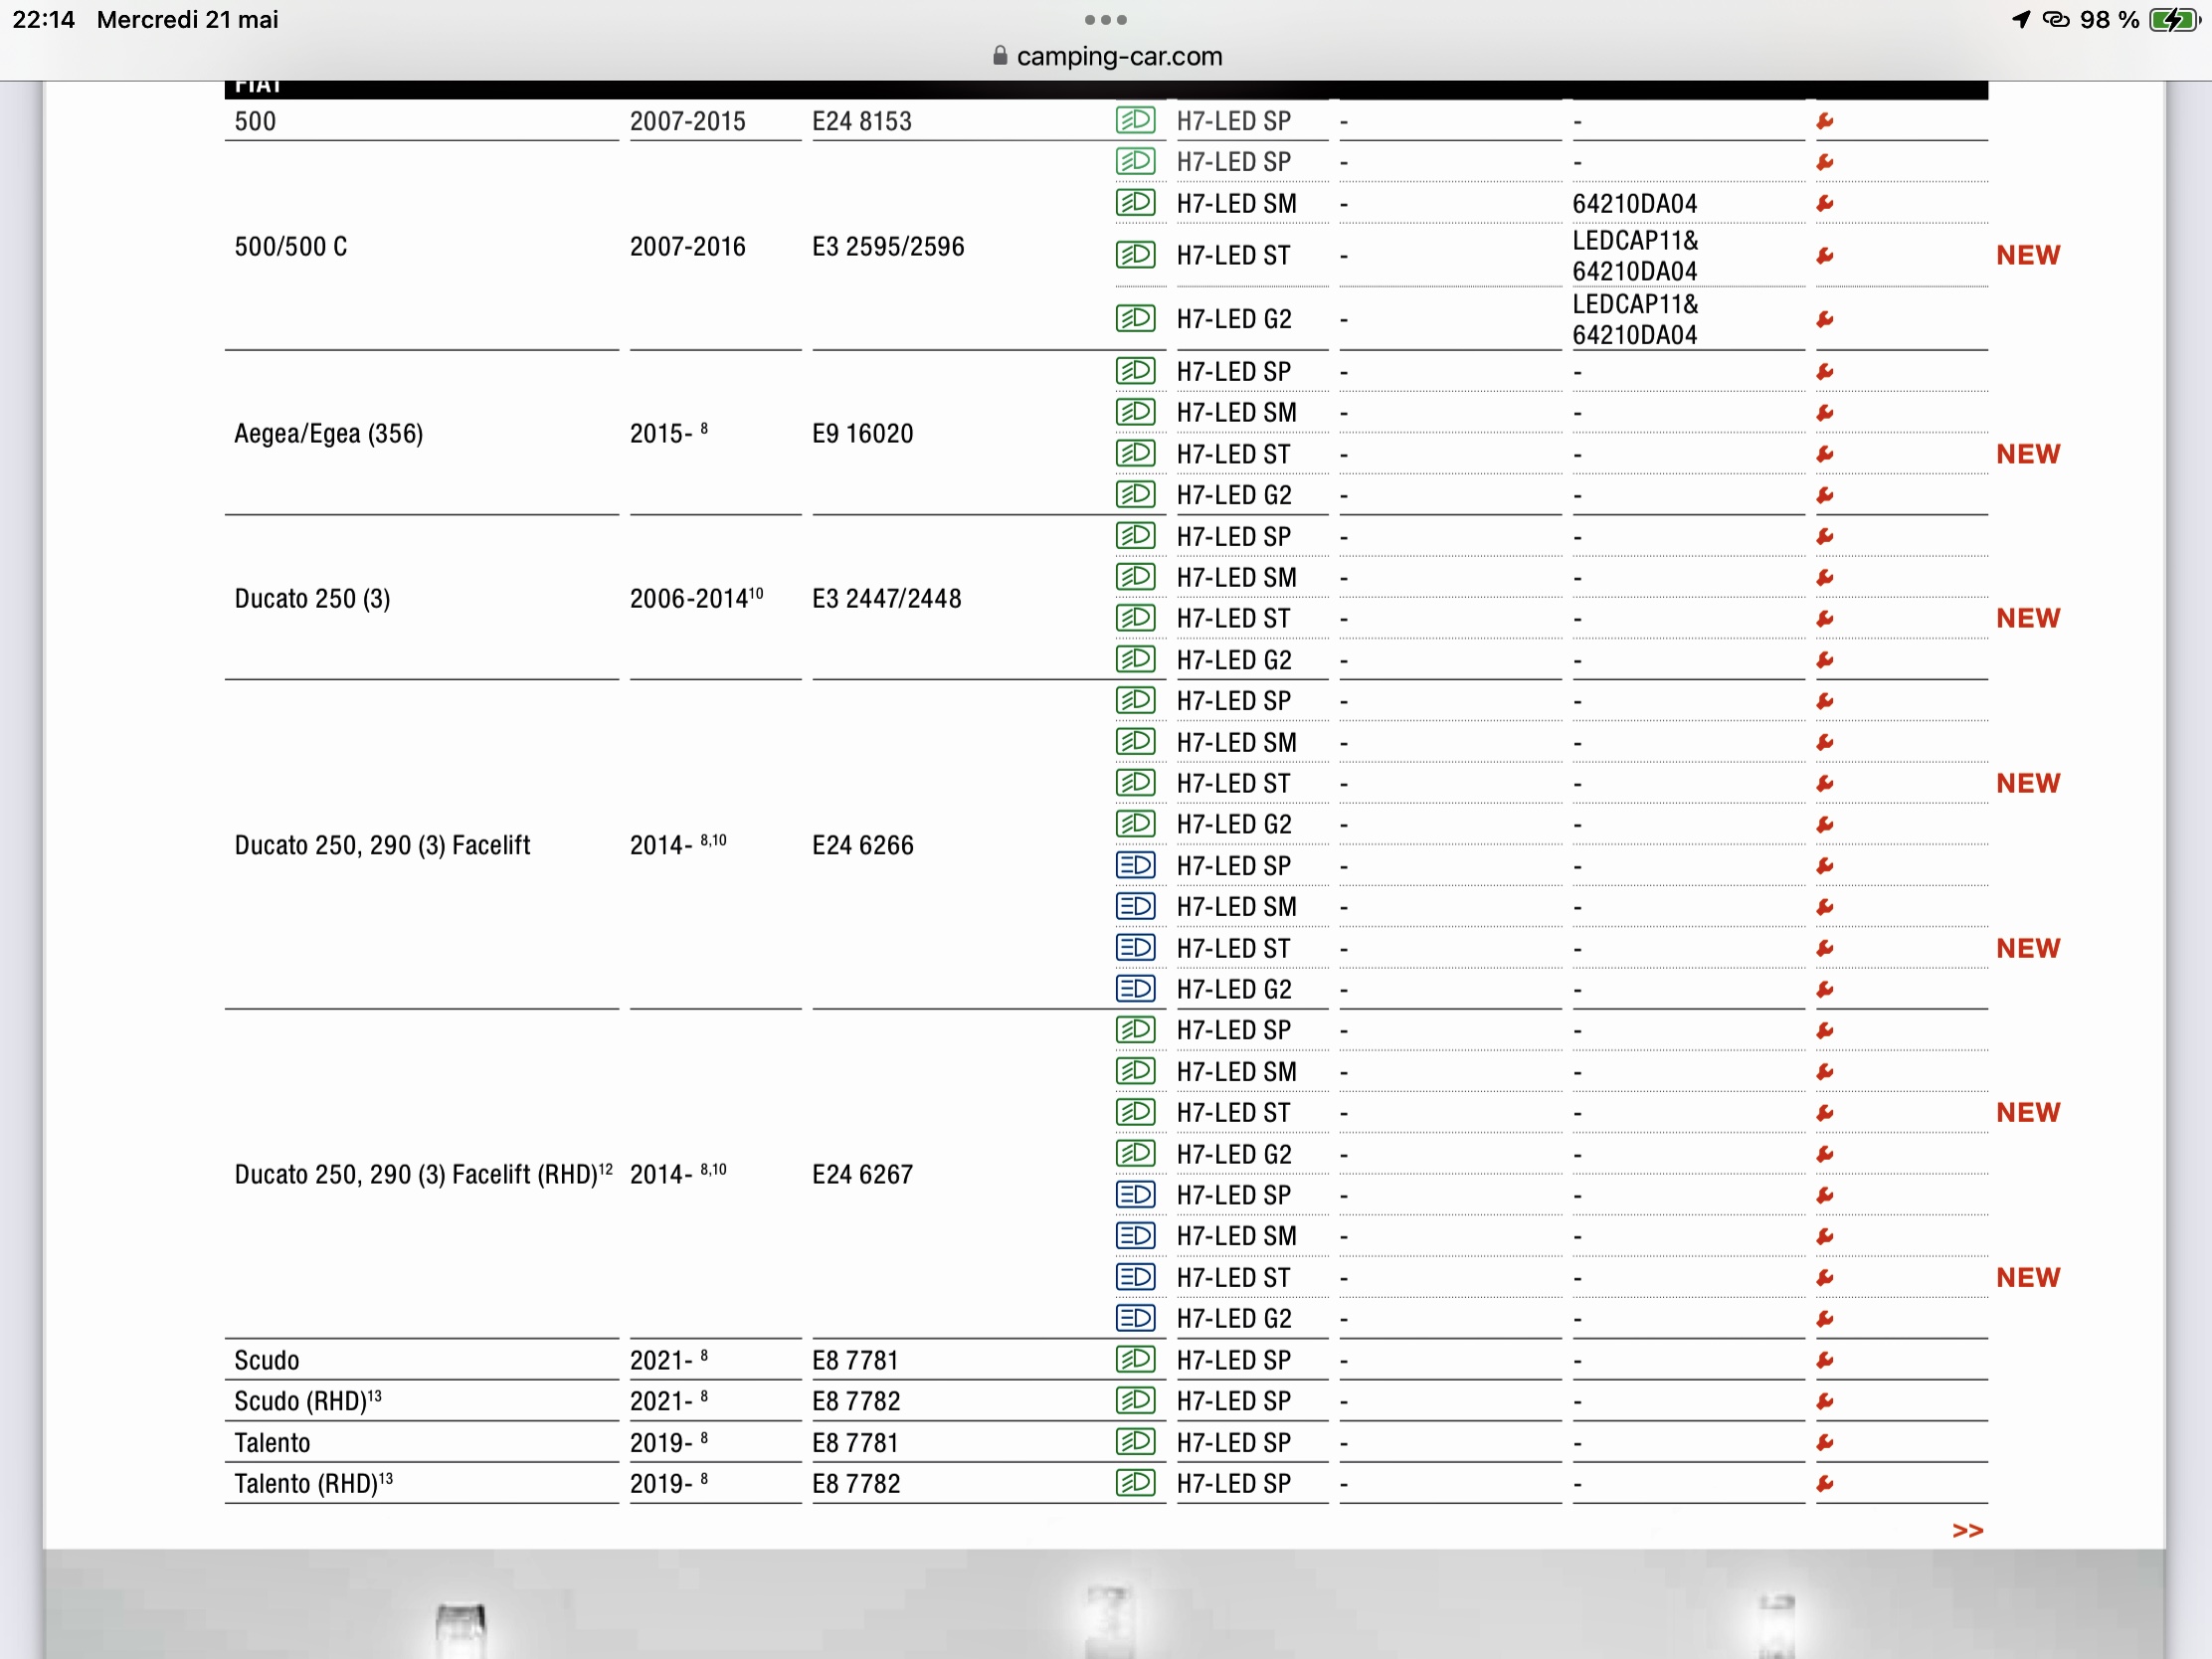Select the Ducato 250, 290 (3) Facelift model name
The image size is (2212, 1659).
click(x=382, y=845)
